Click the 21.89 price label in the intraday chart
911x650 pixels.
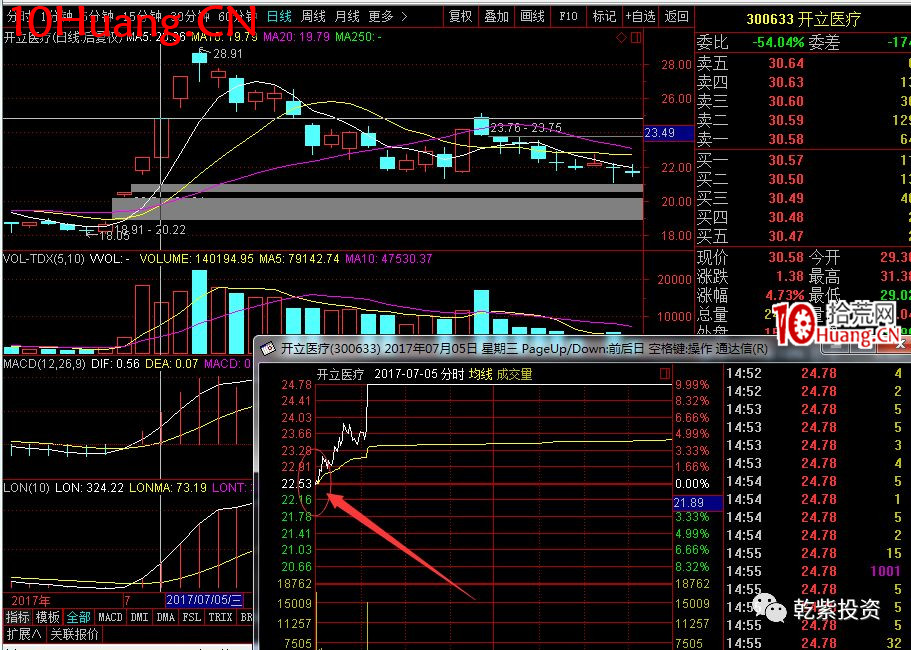697,502
